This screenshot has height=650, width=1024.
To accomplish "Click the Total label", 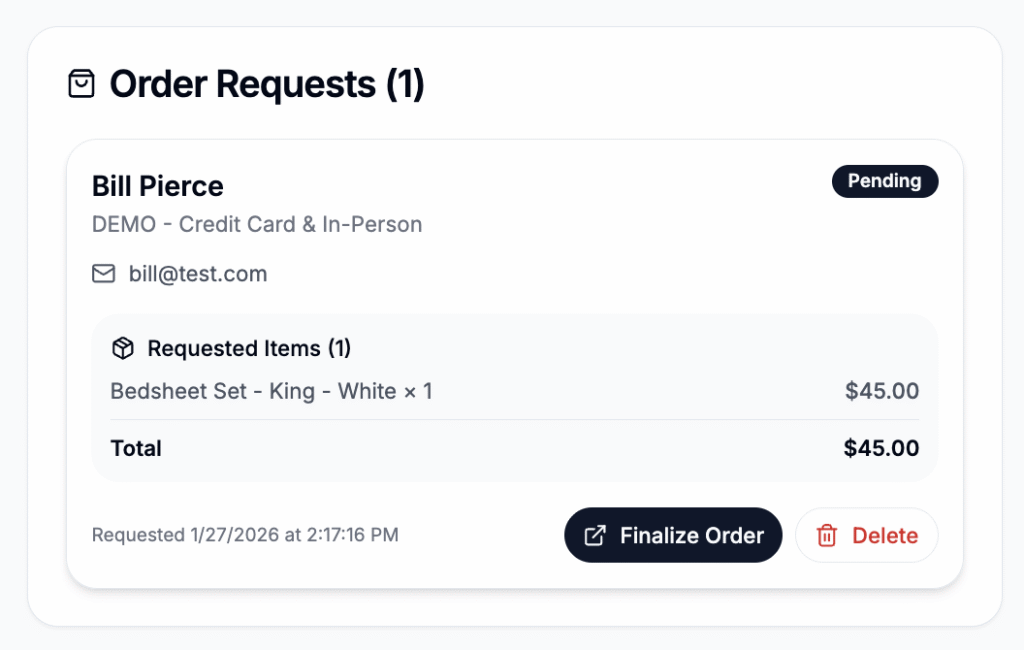I will pos(136,448).
